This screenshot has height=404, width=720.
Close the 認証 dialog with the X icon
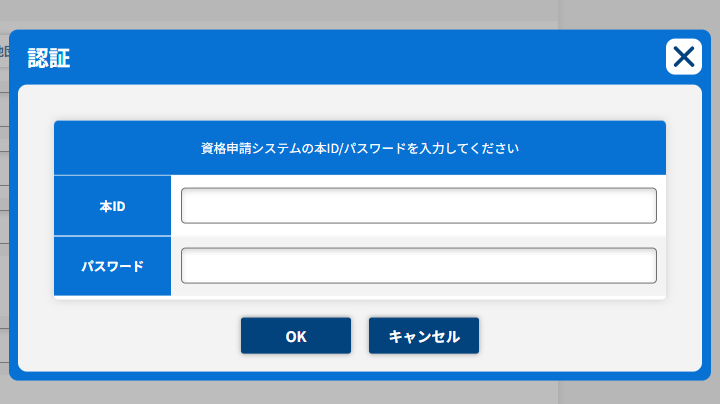[x=683, y=57]
